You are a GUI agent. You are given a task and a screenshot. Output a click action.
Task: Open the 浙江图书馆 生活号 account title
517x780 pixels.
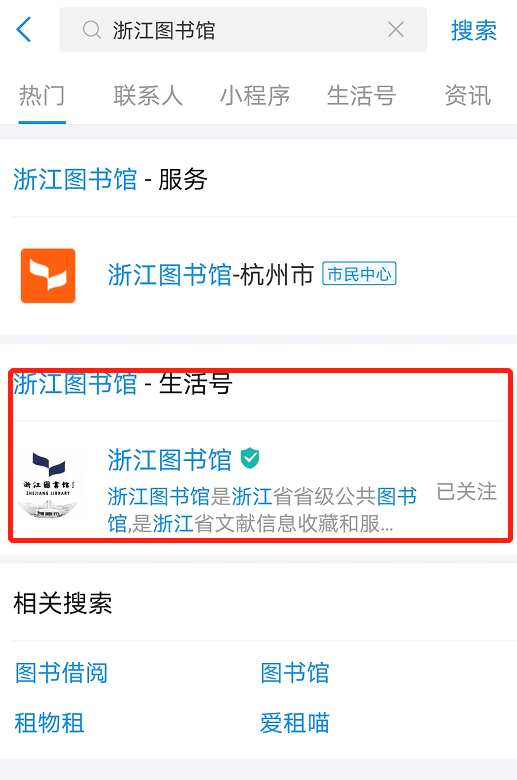[x=170, y=459]
